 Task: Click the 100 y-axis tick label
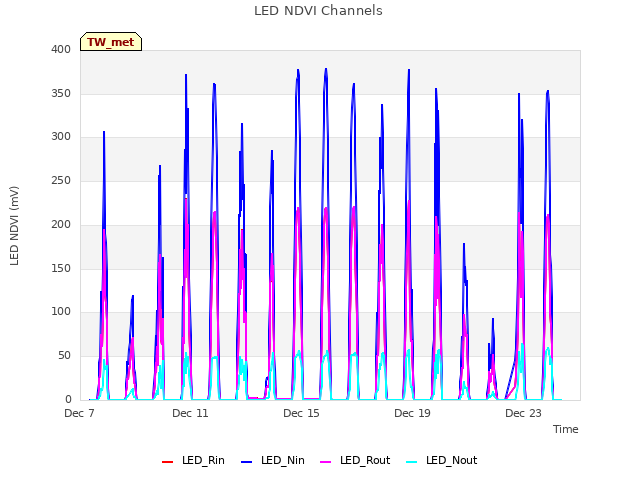(61, 312)
